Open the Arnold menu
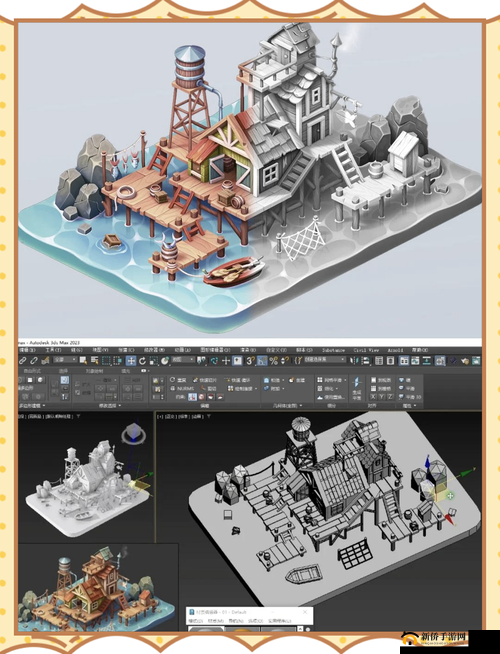This screenshot has height=654, width=500. coord(395,350)
